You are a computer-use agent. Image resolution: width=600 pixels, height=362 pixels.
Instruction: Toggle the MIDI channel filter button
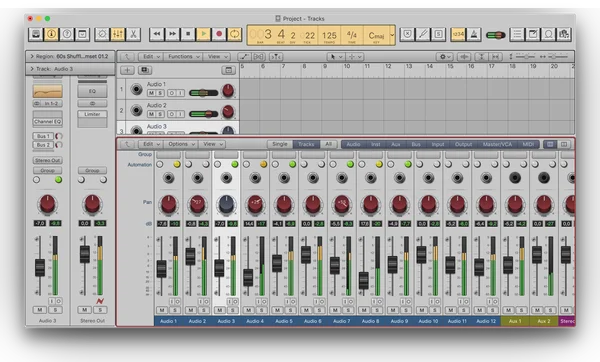pyautogui.click(x=528, y=144)
